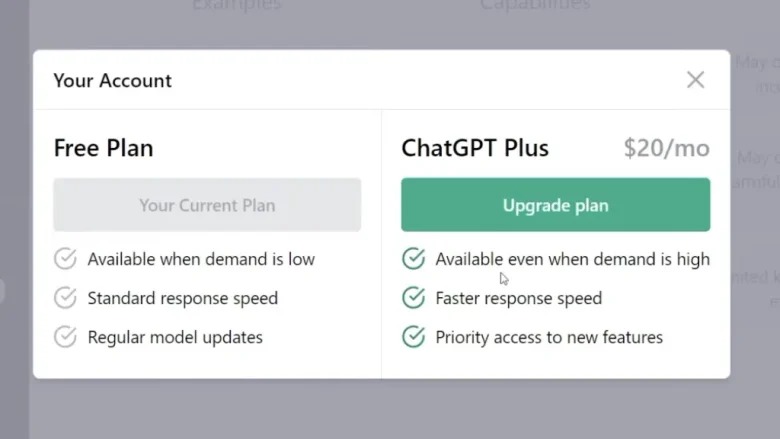Select the Regular model updates text
780x439 pixels.
(175, 337)
